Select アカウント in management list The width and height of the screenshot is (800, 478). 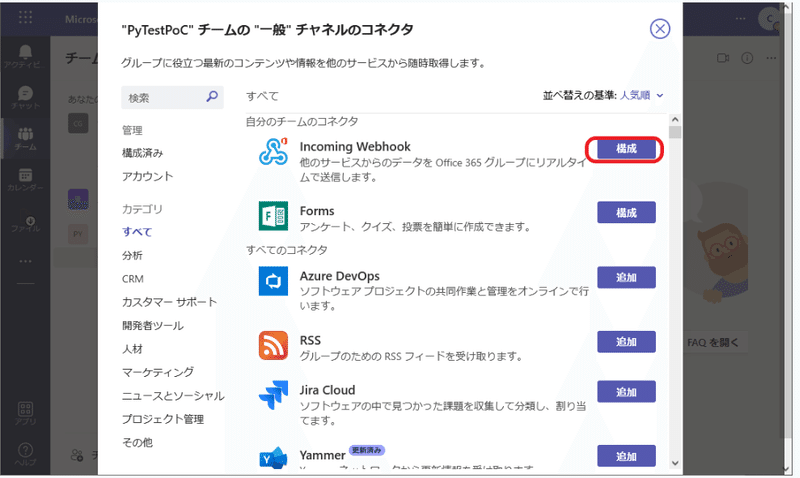coord(147,177)
